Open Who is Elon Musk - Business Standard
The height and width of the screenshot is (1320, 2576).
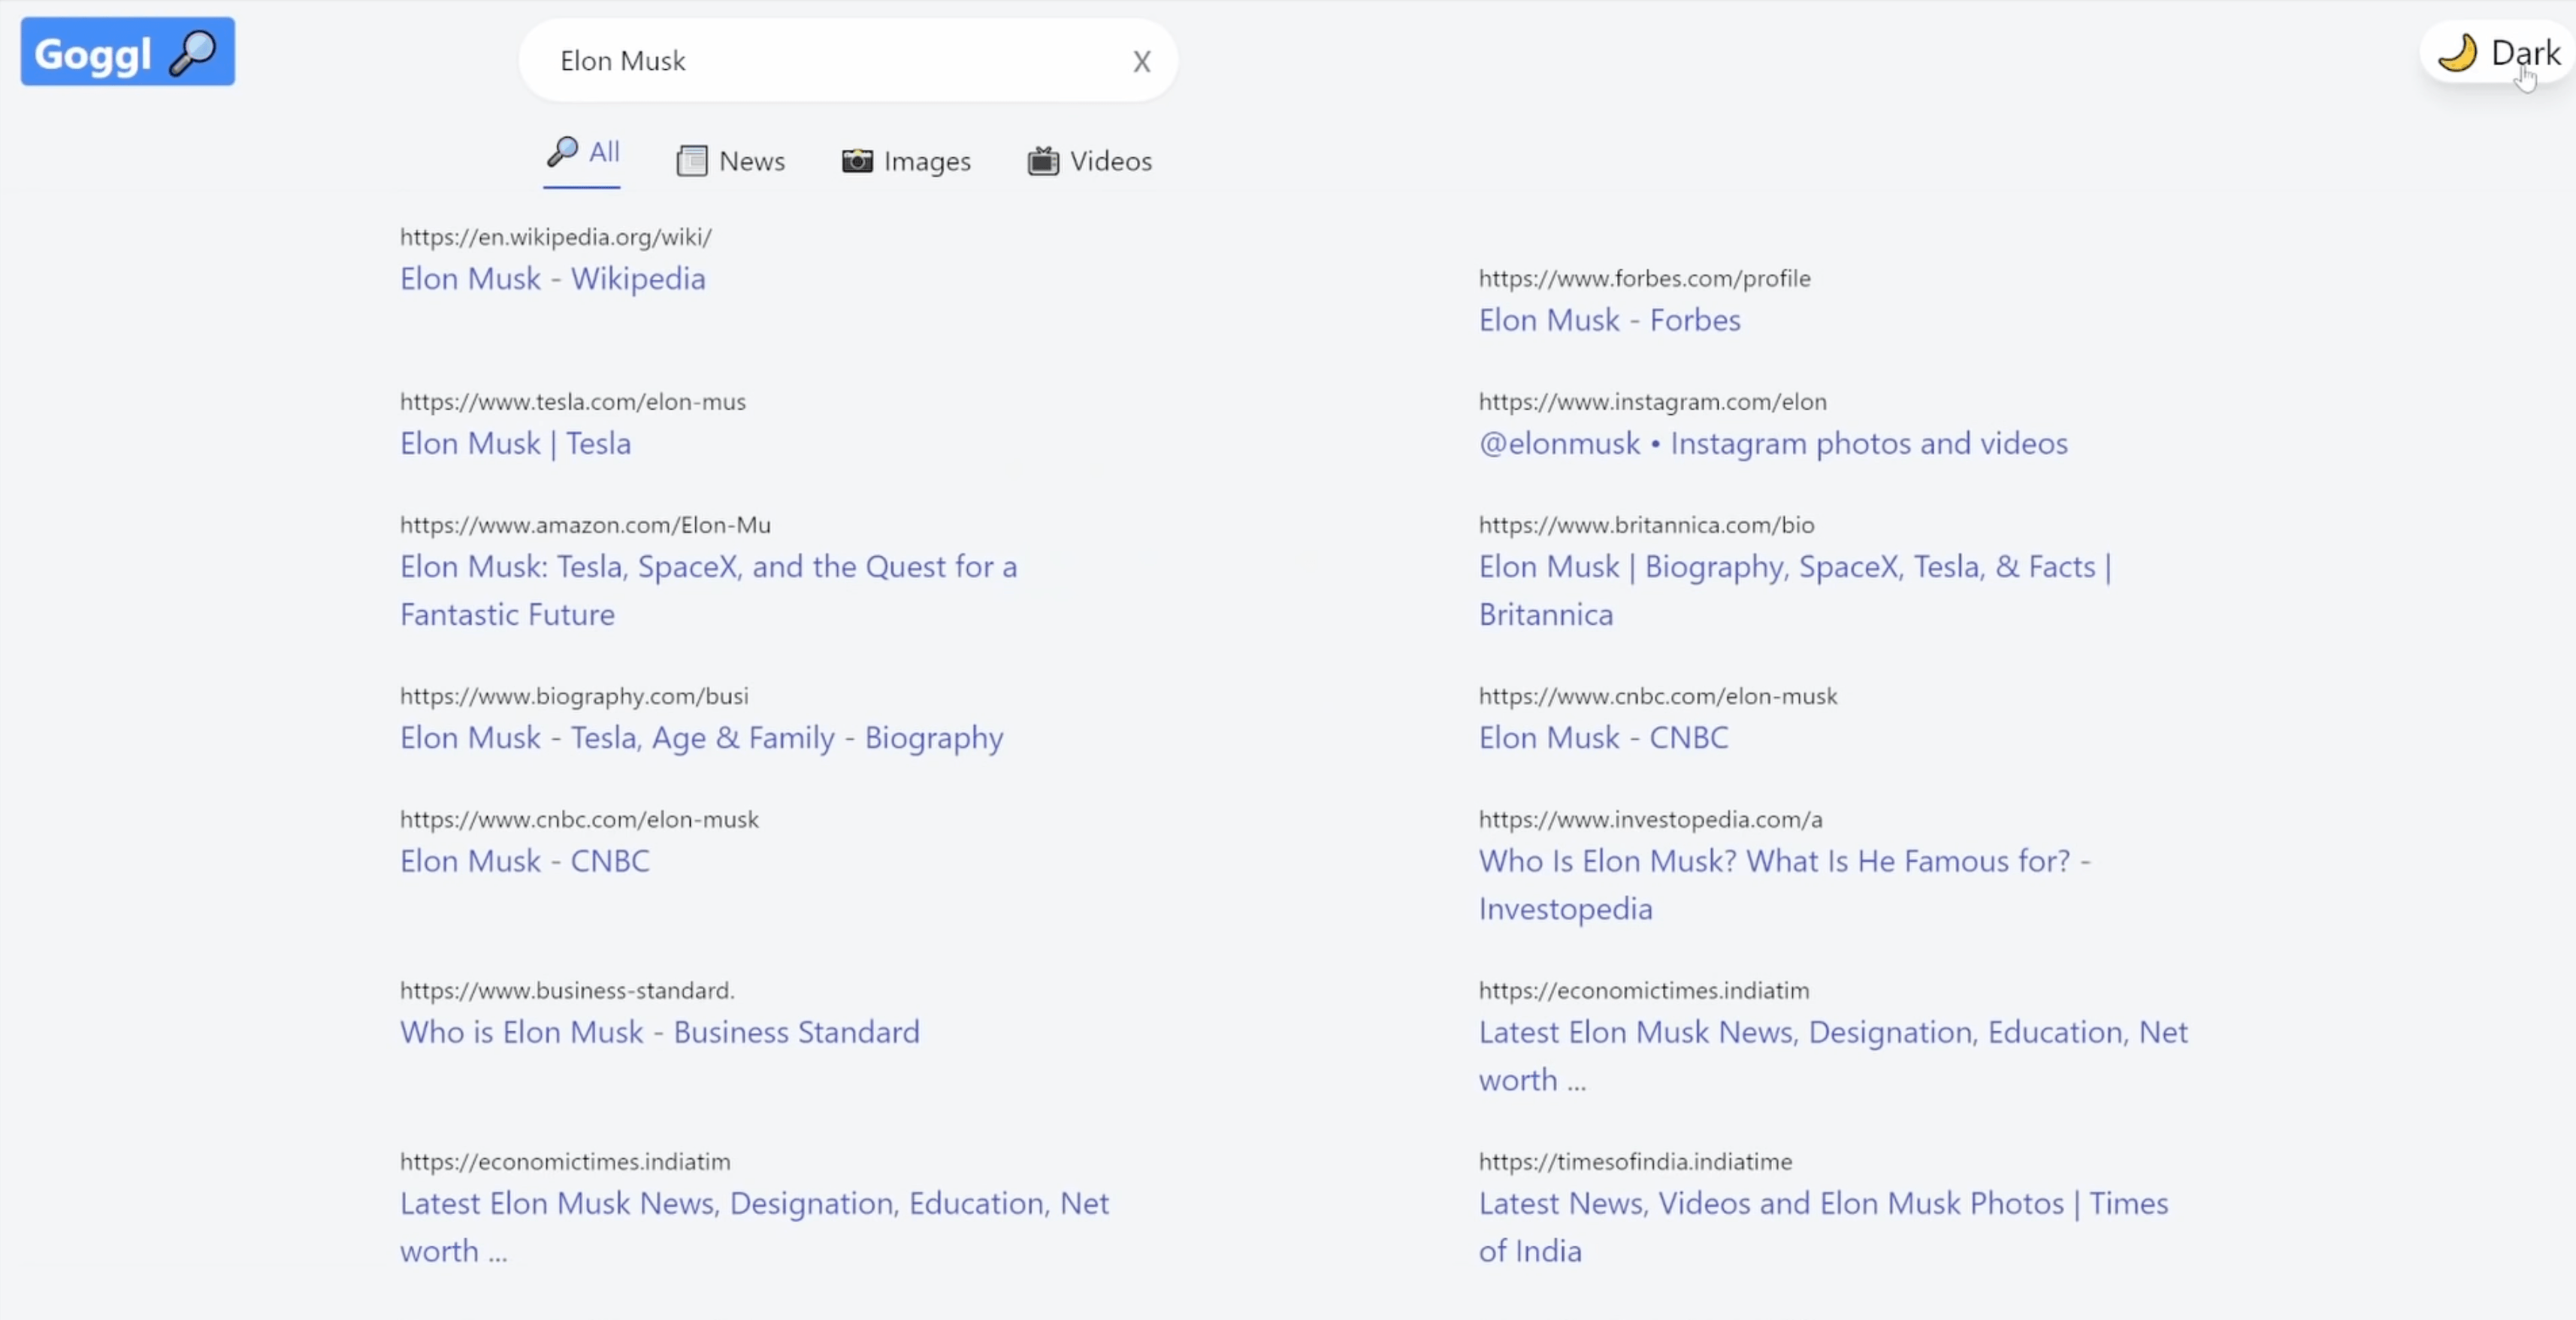click(660, 1032)
